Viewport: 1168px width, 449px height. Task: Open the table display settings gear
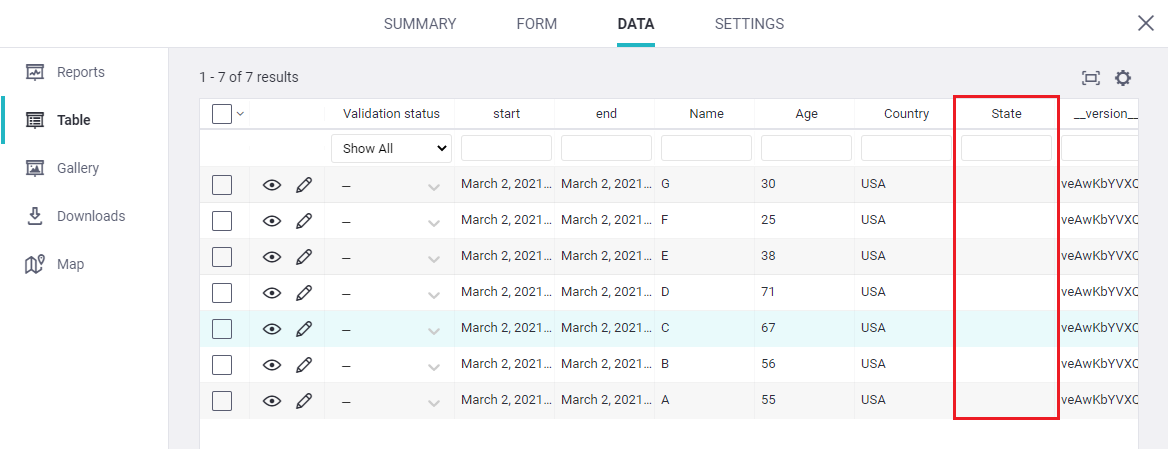coord(1123,78)
